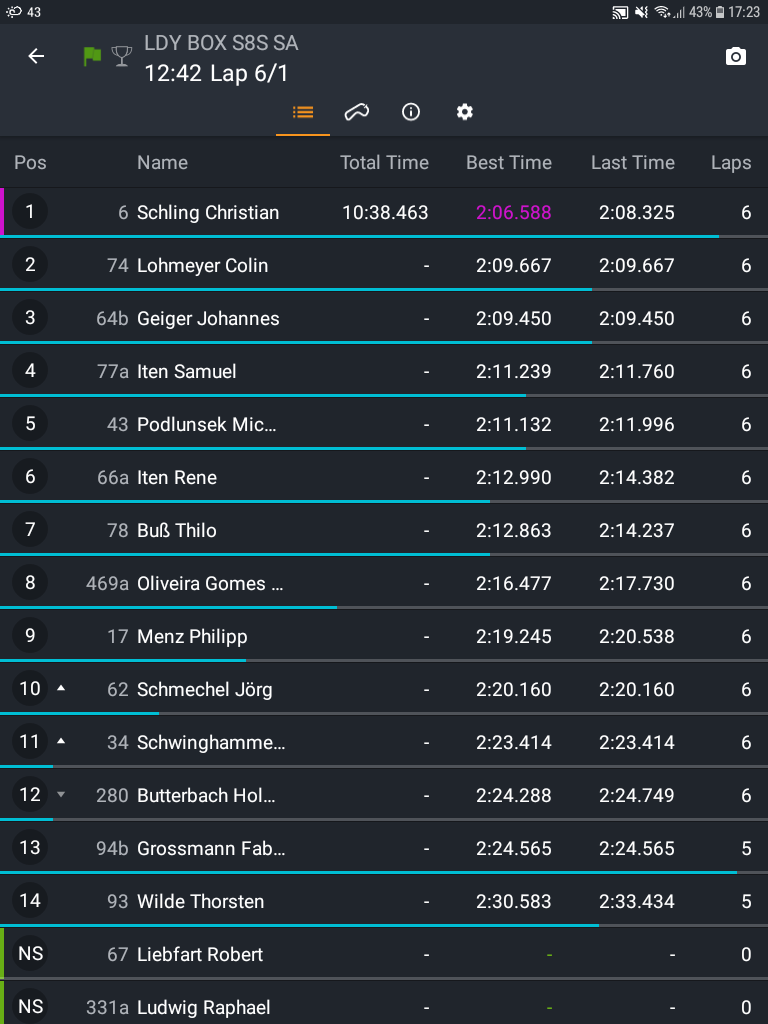Open the track map tab icon
The image size is (768, 1024).
click(x=357, y=112)
